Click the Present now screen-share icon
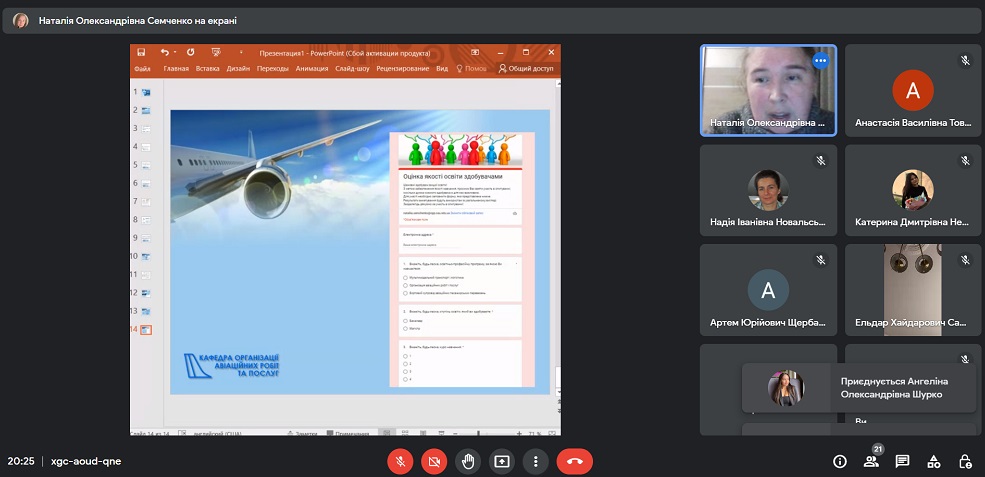 [502, 461]
